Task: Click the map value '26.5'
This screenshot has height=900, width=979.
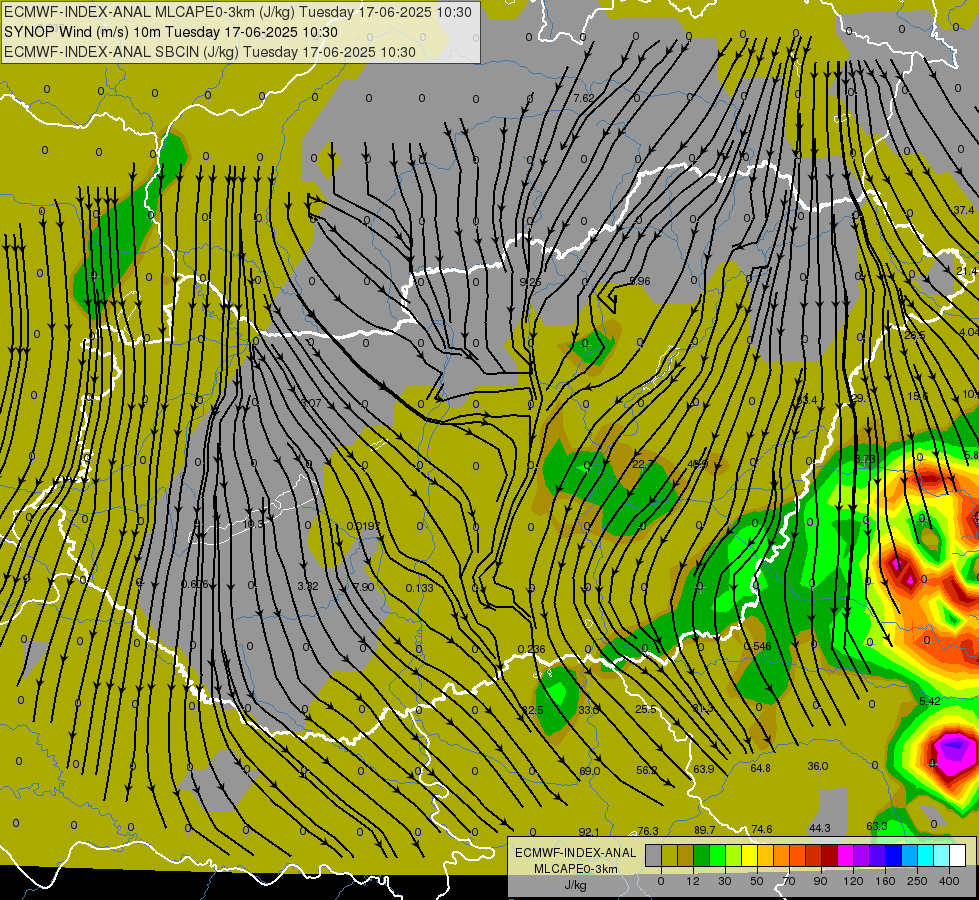Action: pos(915,335)
